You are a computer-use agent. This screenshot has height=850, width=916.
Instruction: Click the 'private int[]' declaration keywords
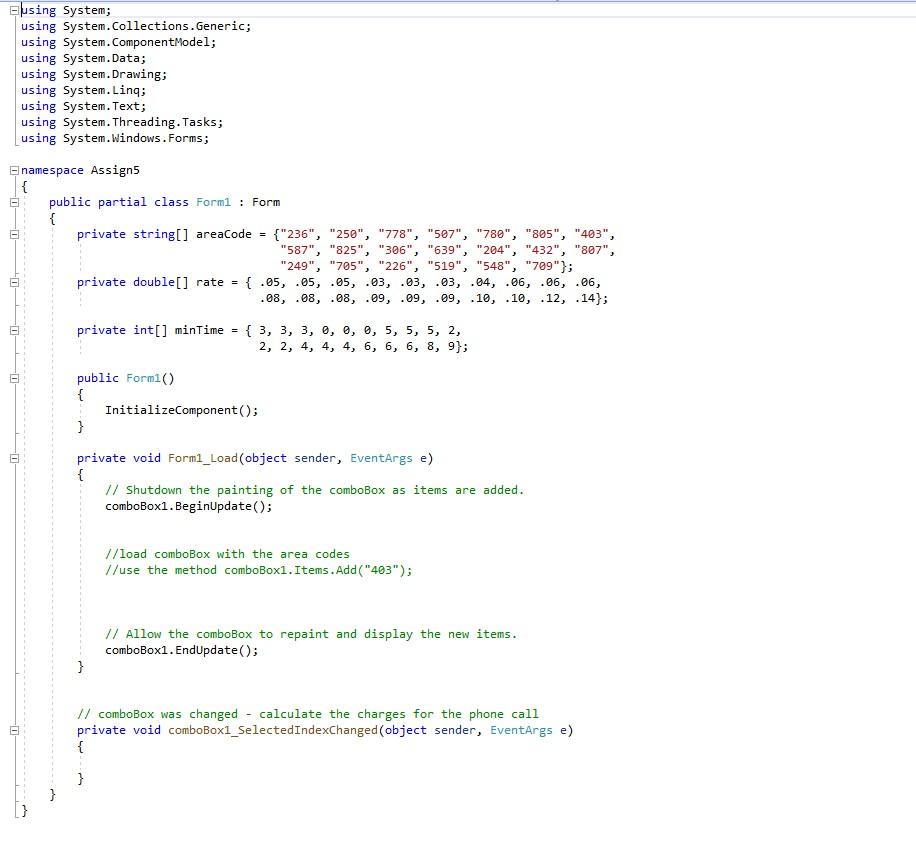tap(122, 330)
